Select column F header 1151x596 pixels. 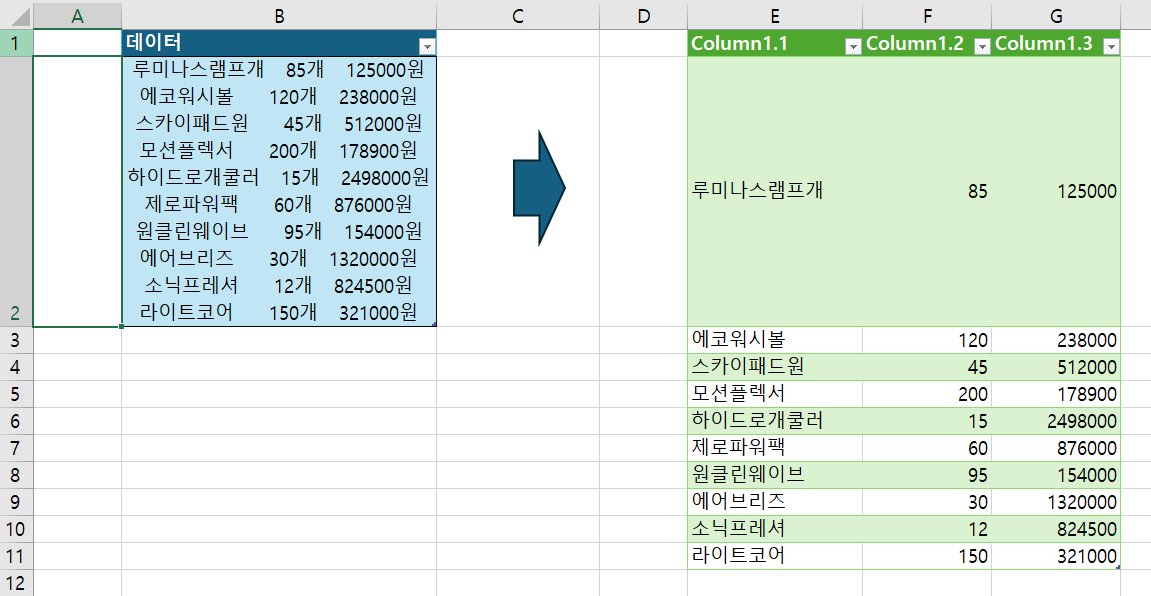coord(927,15)
